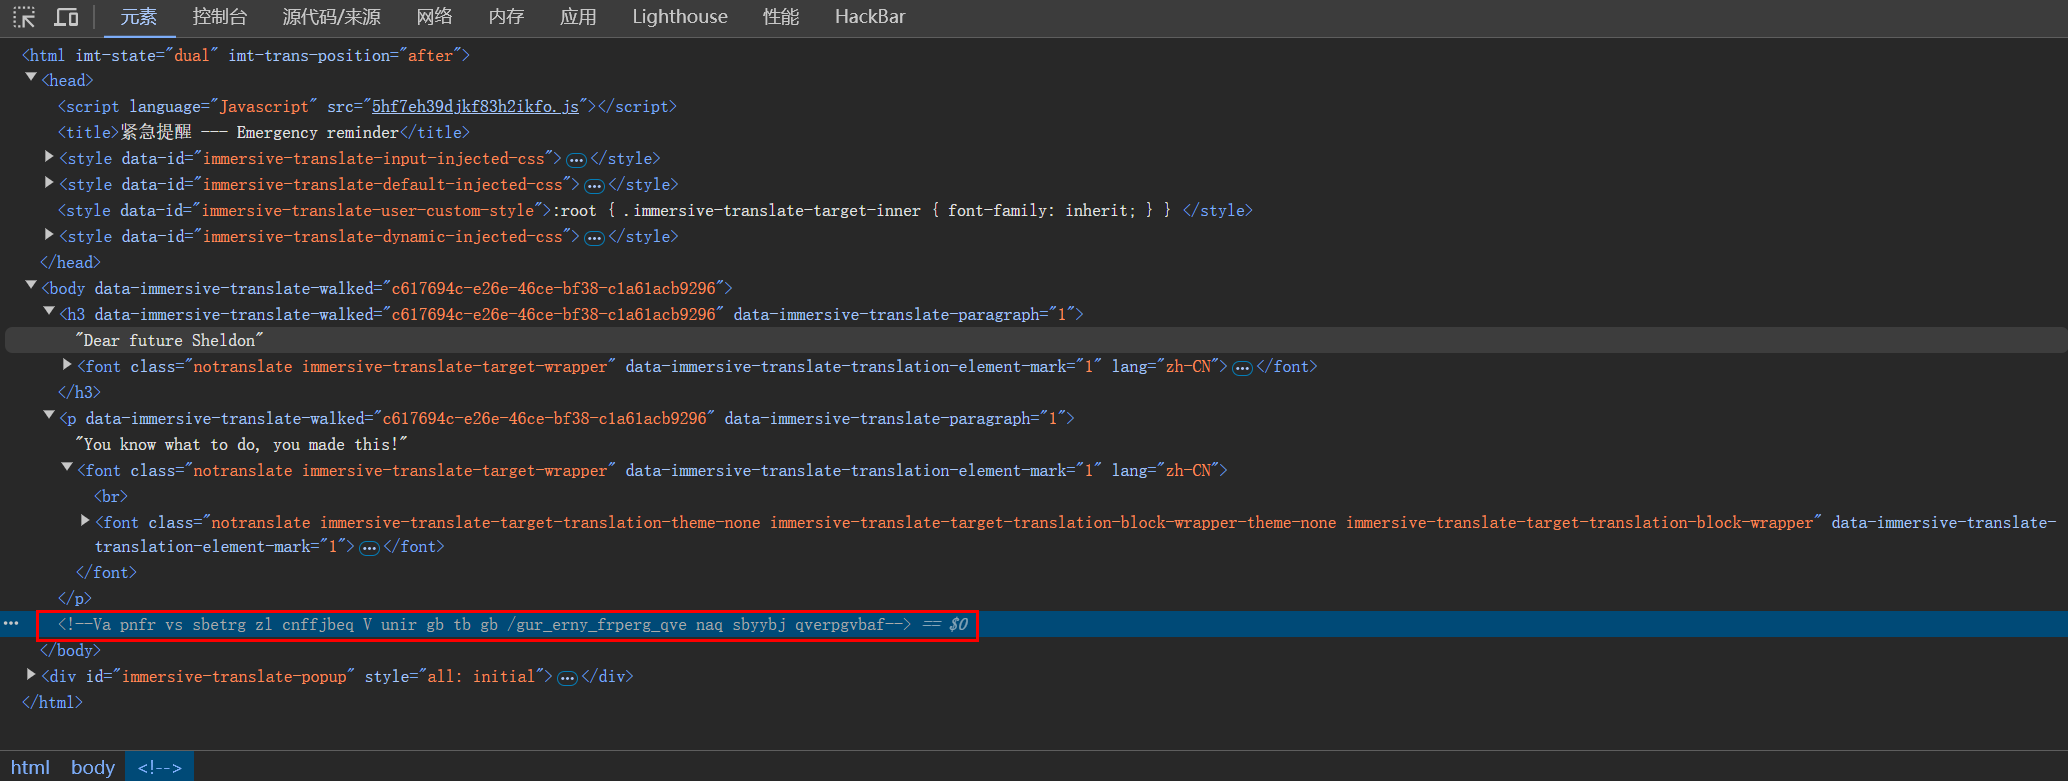Click ellipsis badge in h3's font element
Screen dimensions: 2068x781
tap(1242, 368)
